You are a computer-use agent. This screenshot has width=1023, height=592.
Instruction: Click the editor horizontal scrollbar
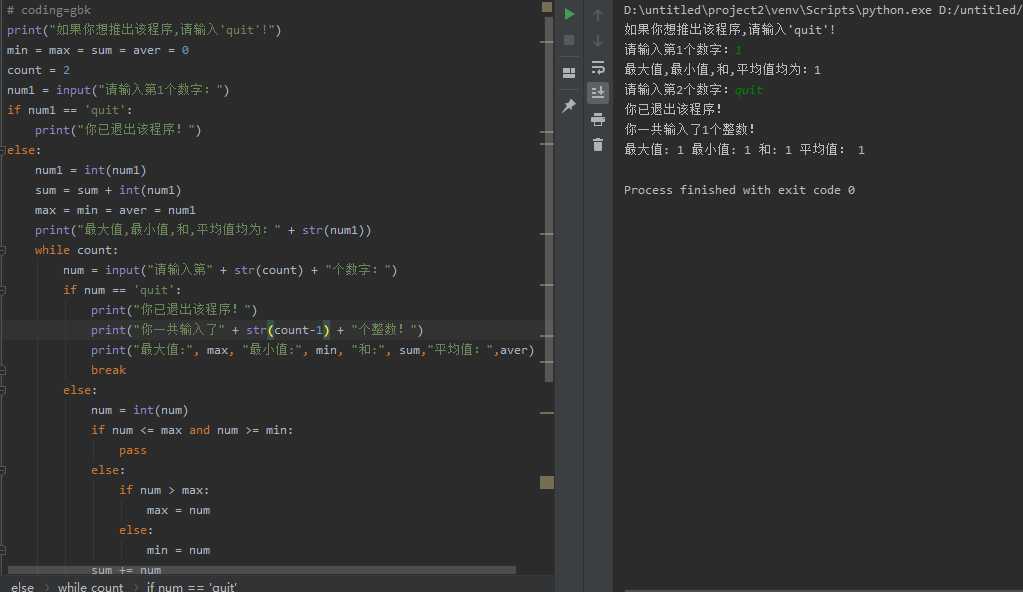[261, 570]
